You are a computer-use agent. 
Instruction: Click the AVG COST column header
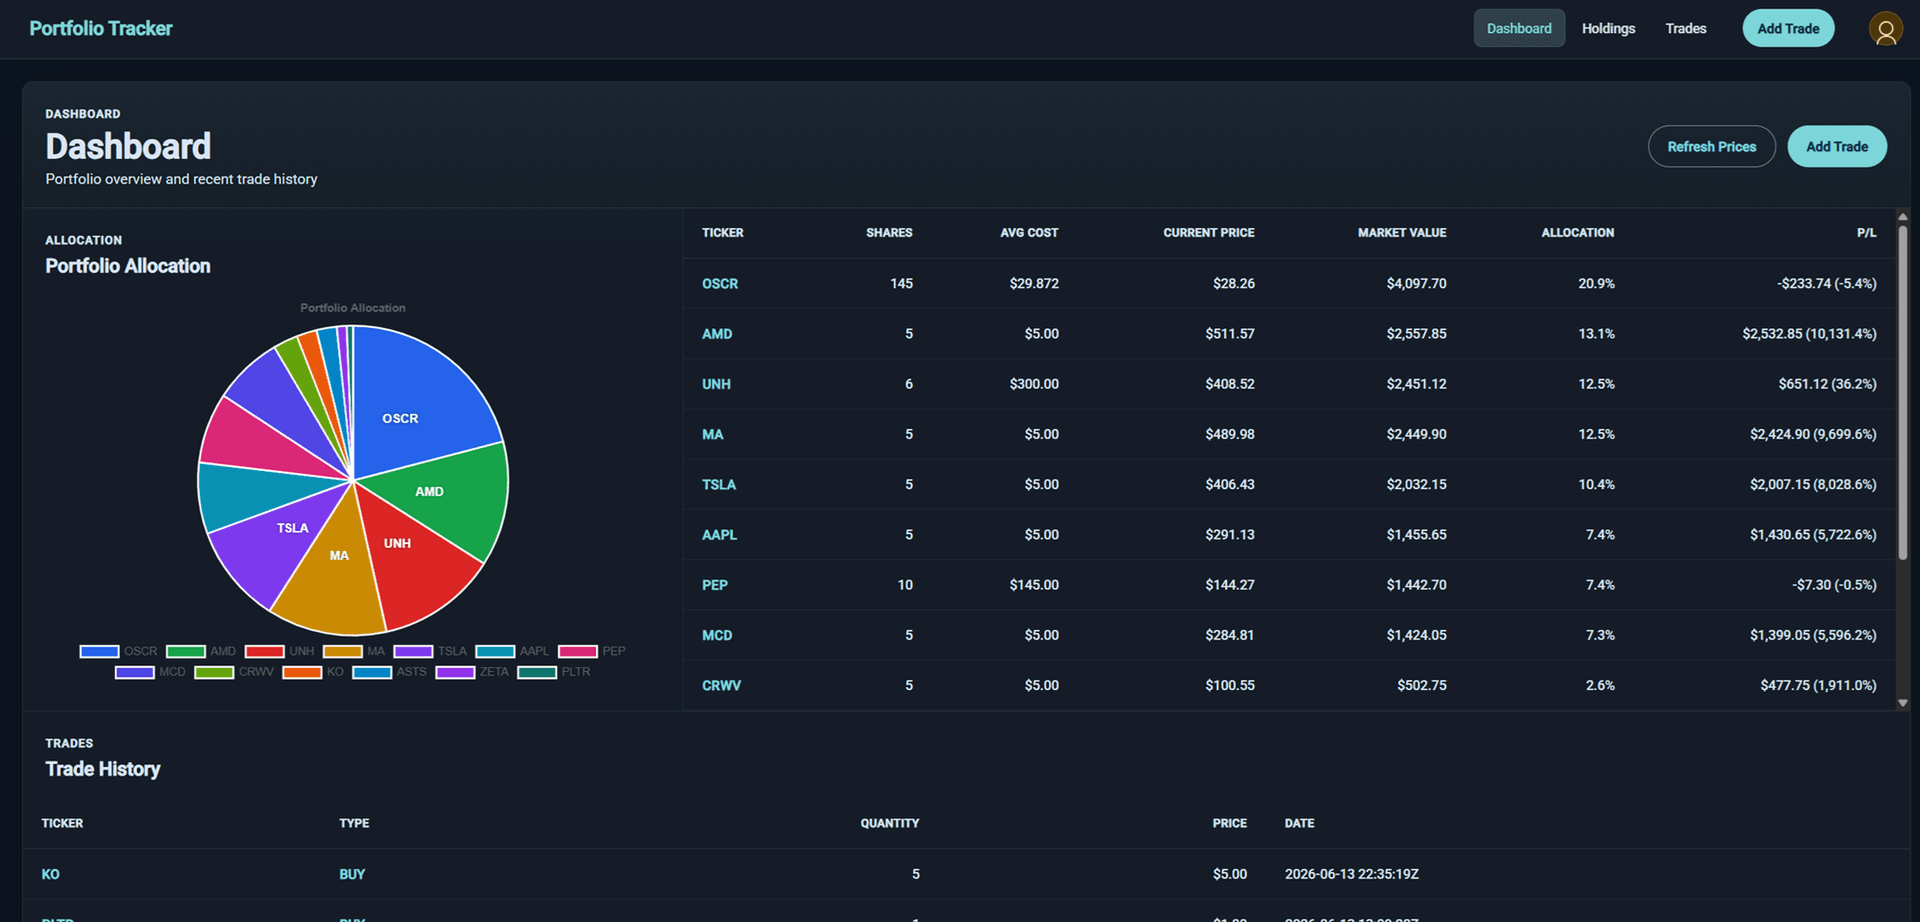pyautogui.click(x=1029, y=233)
